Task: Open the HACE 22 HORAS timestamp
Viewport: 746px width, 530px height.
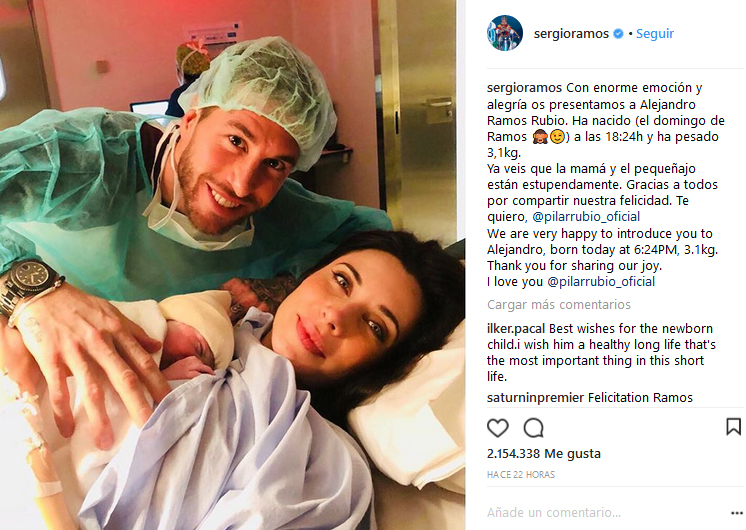Action: [520, 474]
